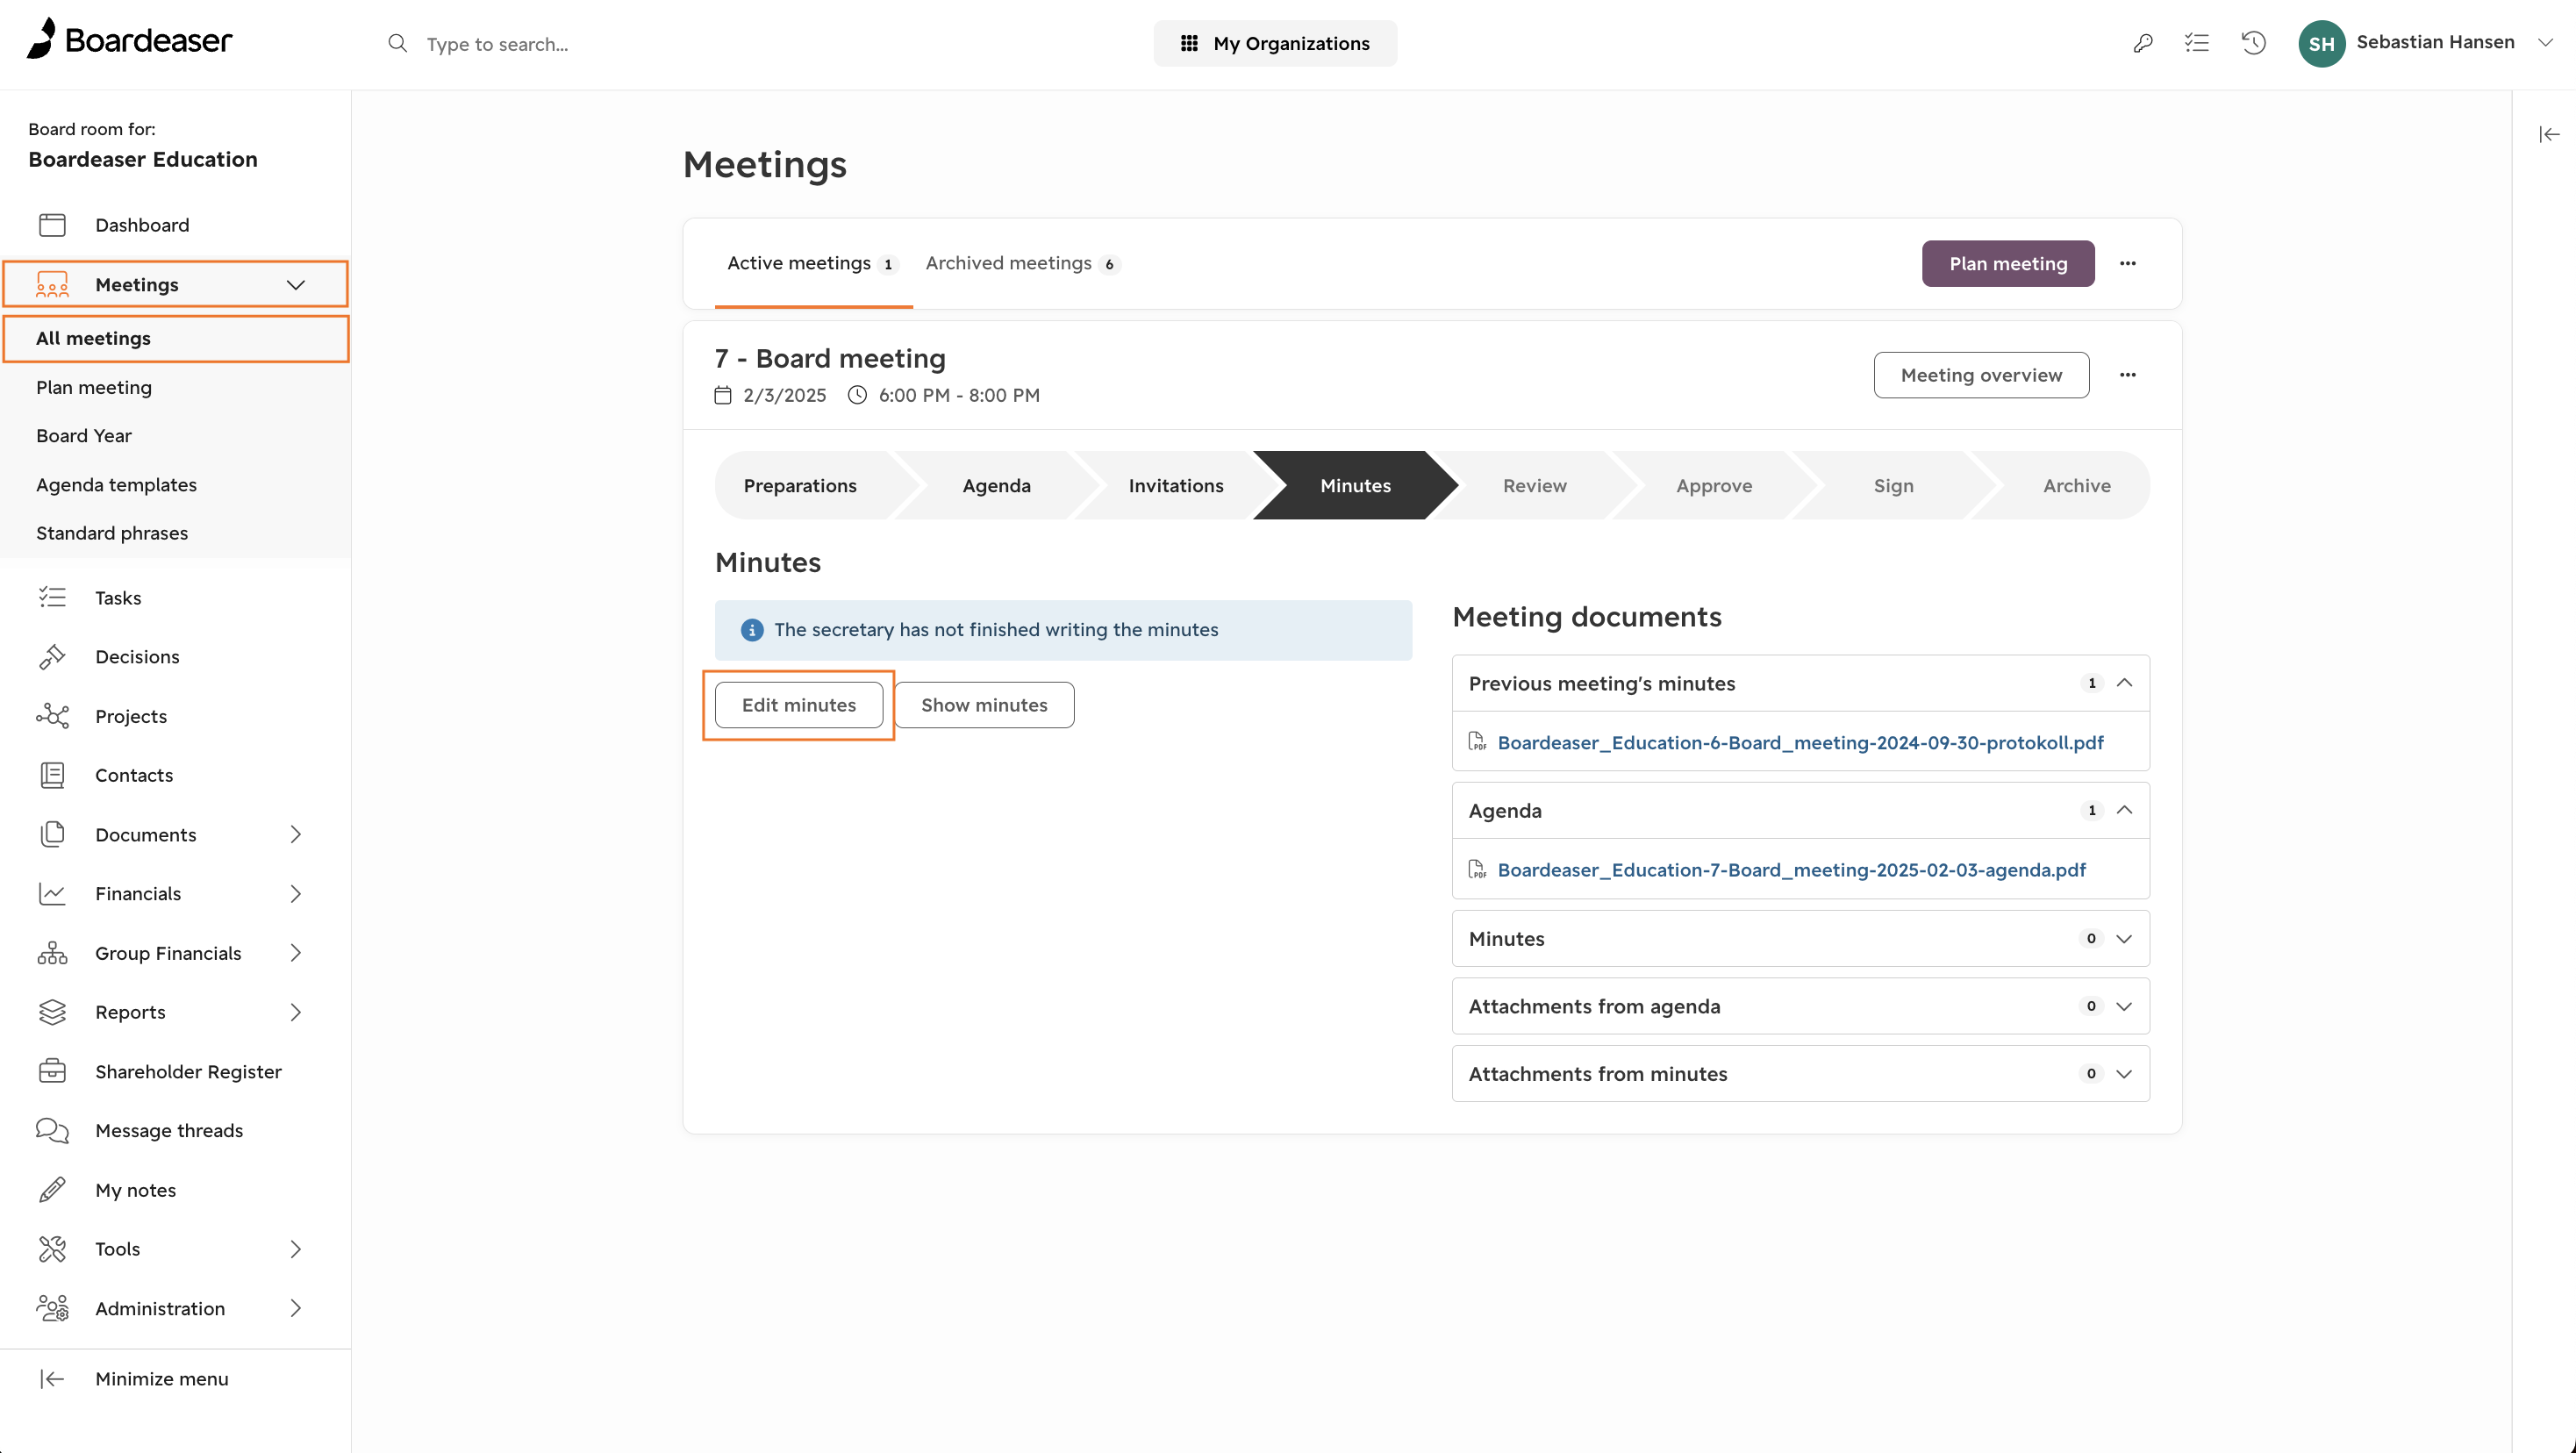
Task: Click the Projects network icon
Action: (x=52, y=716)
